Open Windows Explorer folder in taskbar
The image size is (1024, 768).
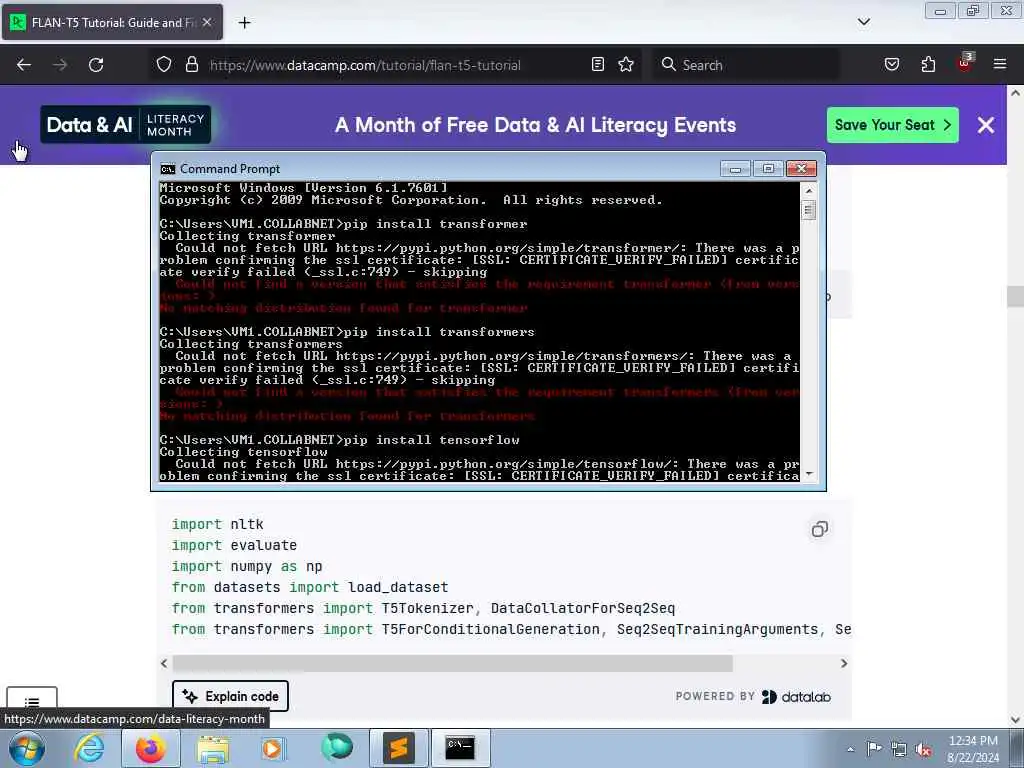click(x=213, y=748)
